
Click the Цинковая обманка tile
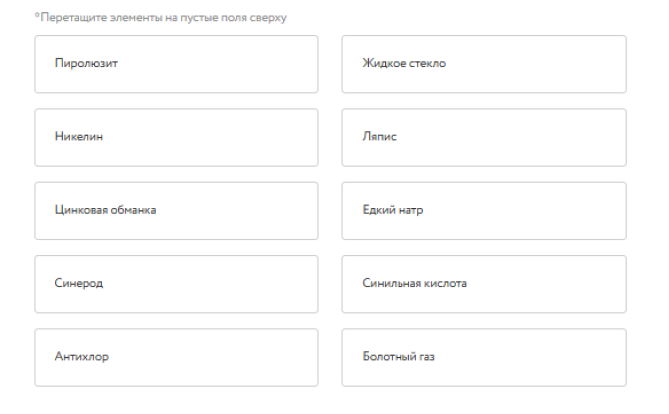coord(176,210)
